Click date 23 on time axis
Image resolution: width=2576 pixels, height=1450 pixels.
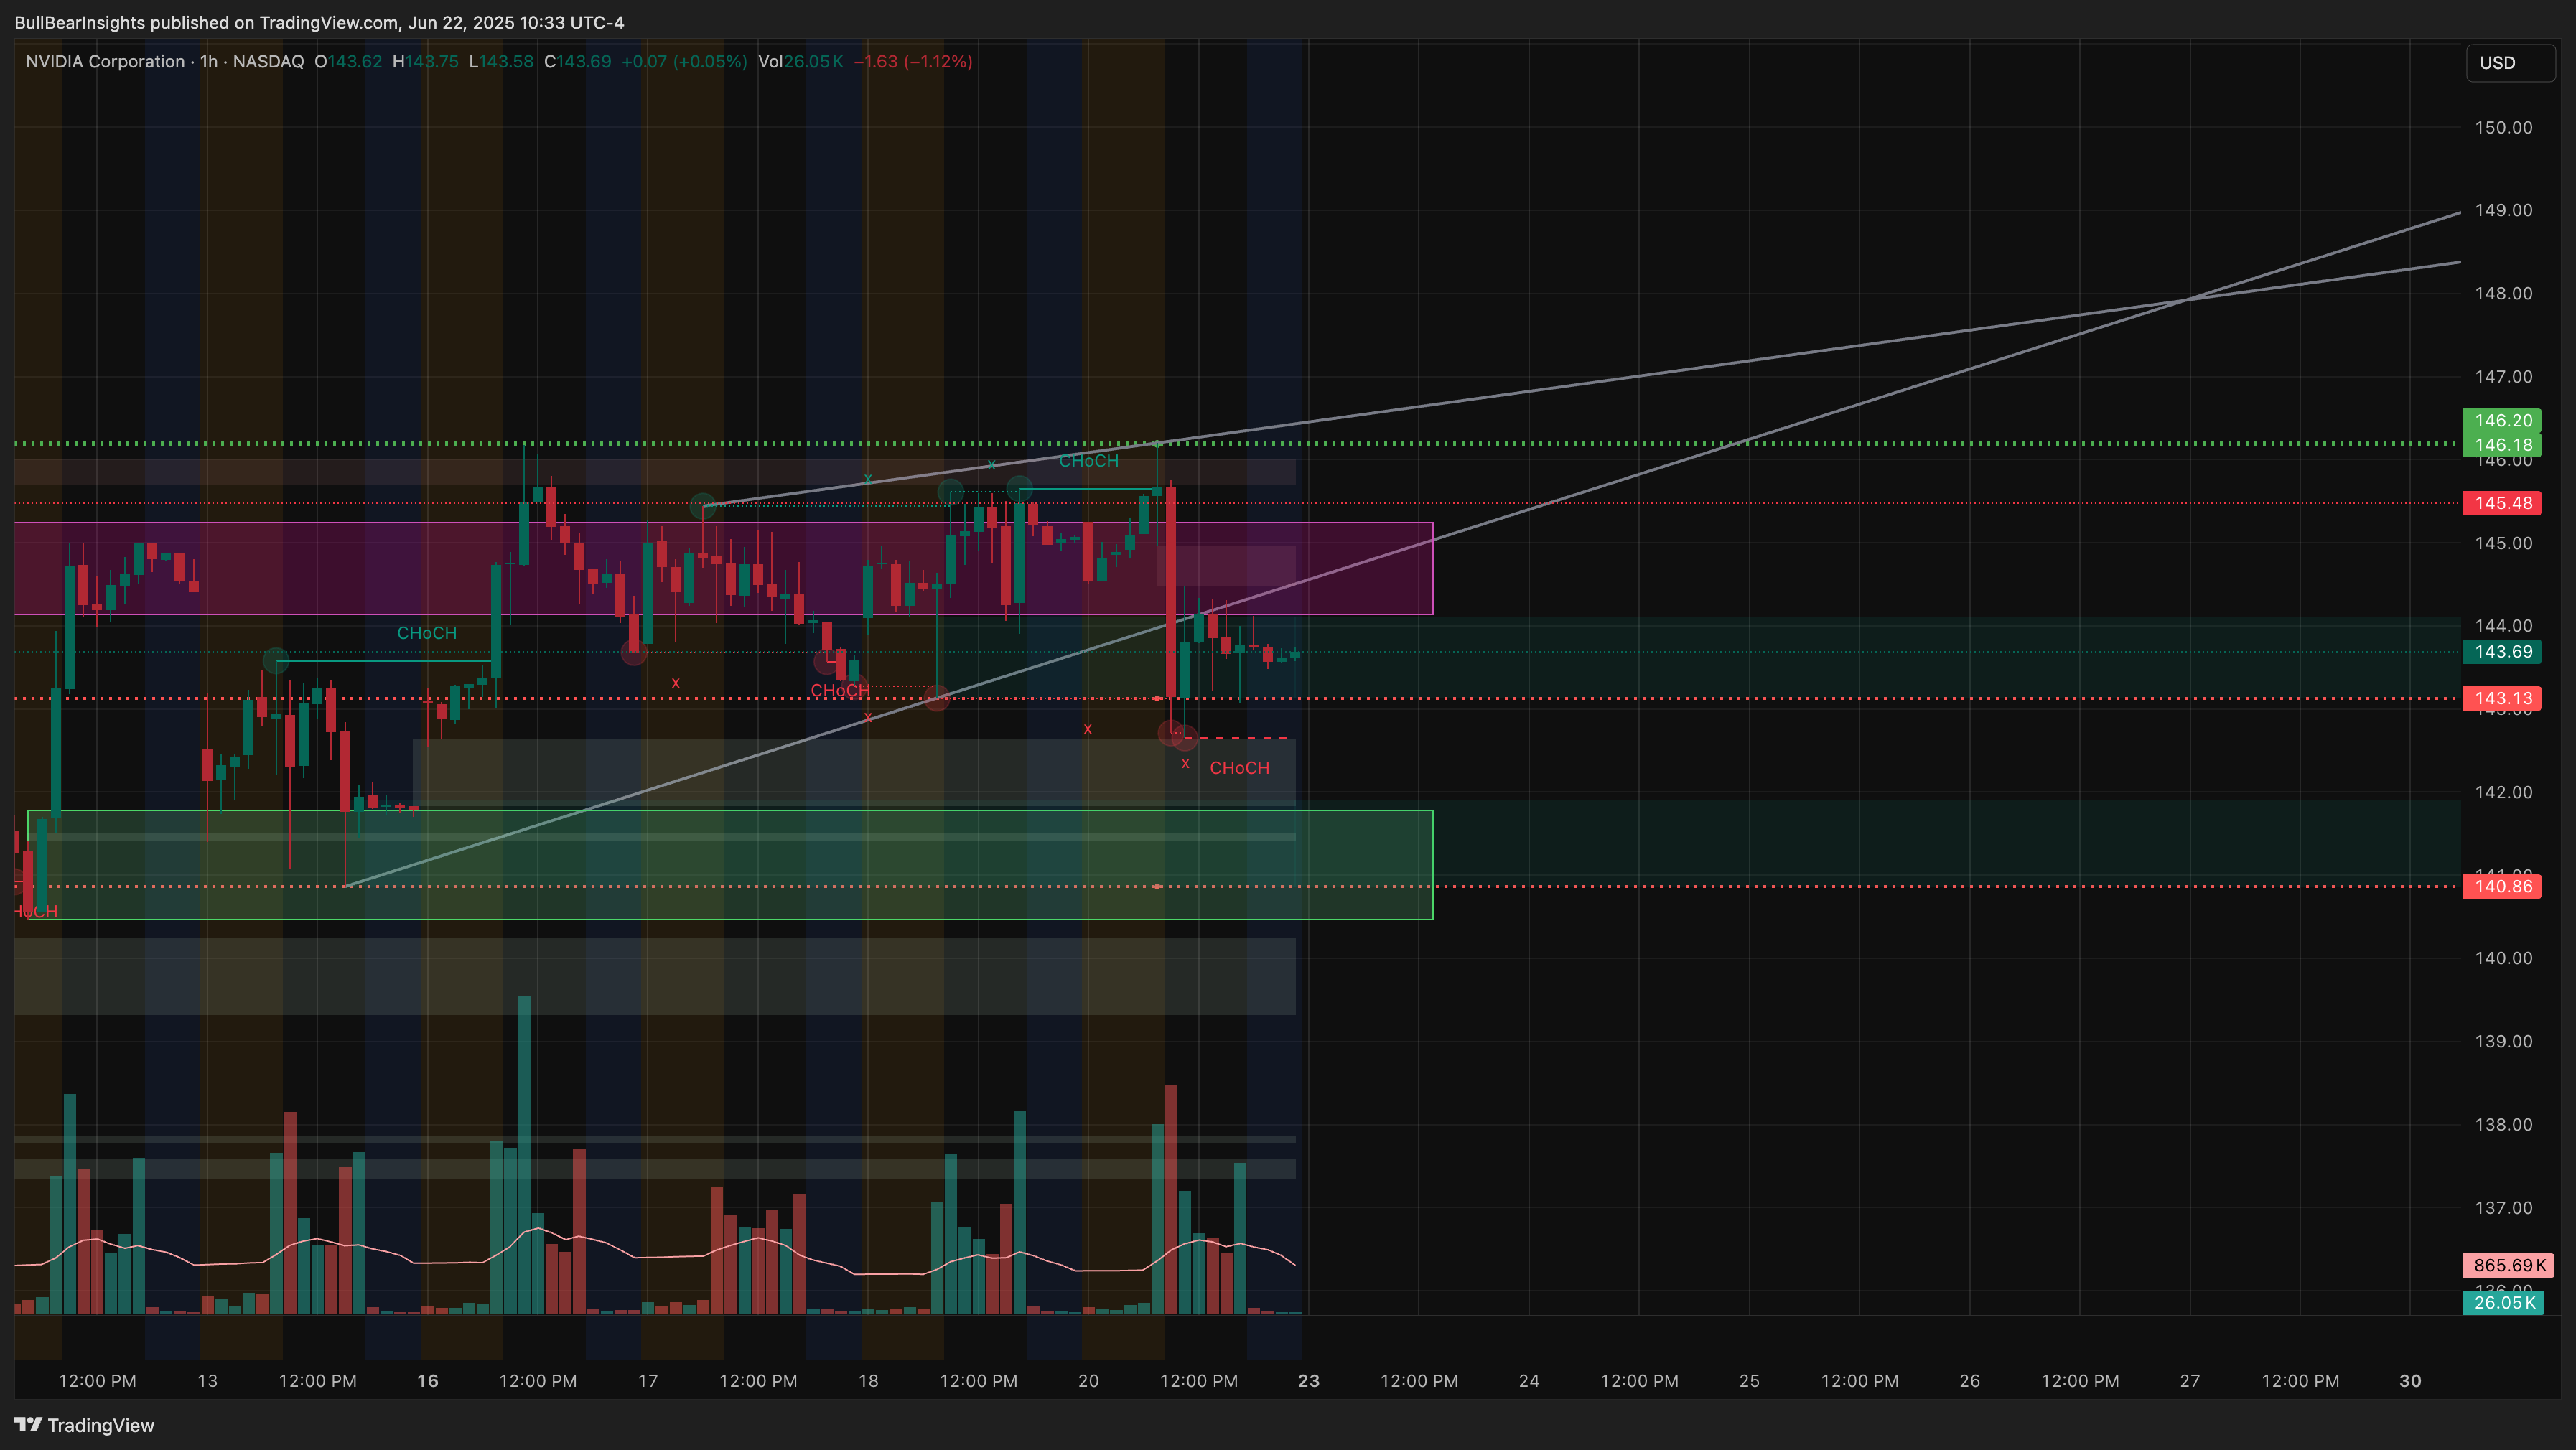[1308, 1381]
